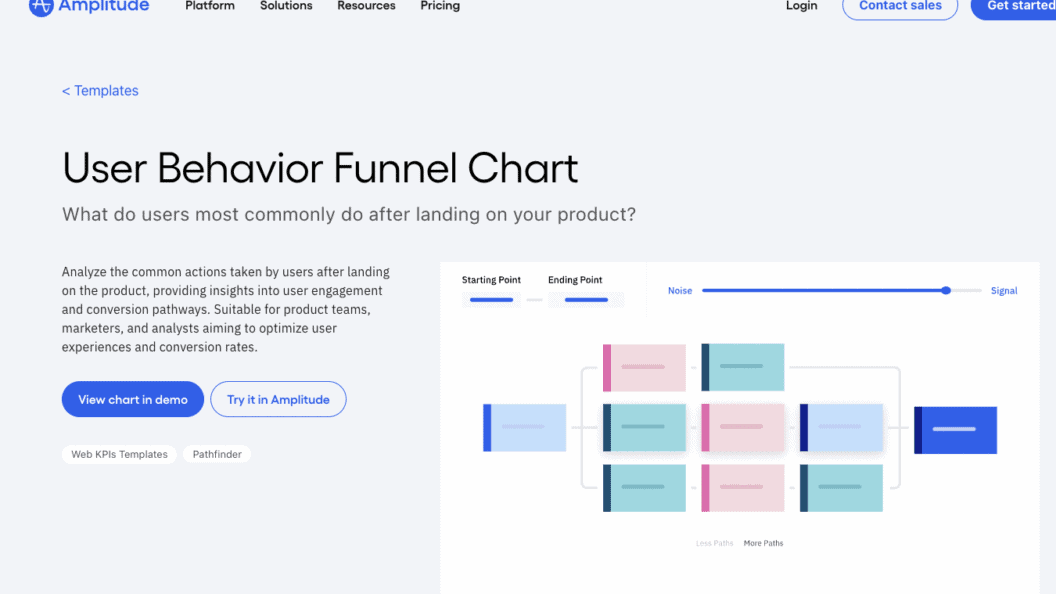Image resolution: width=1056 pixels, height=594 pixels.
Task: Select the pink node in the top path
Action: click(643, 367)
